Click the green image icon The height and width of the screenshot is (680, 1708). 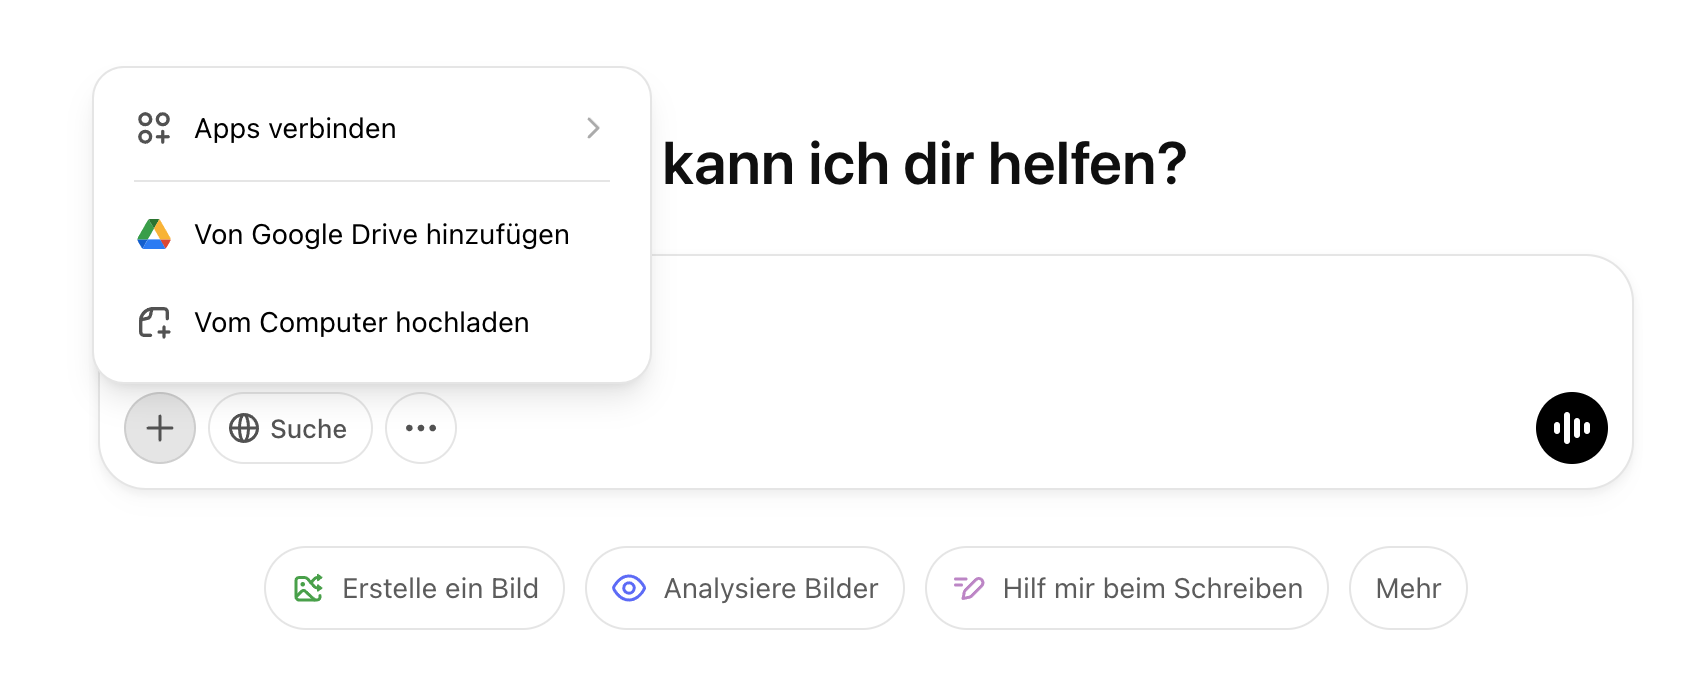pos(308,588)
